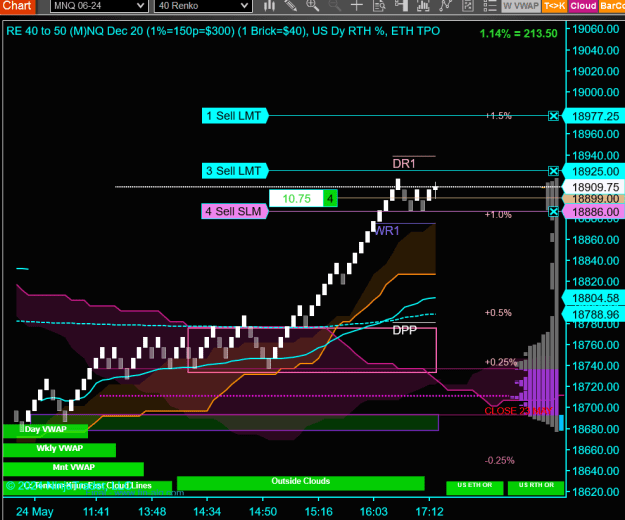This screenshot has height=520, width=625.
Task: Click the +1.5% level label
Action: point(498,116)
